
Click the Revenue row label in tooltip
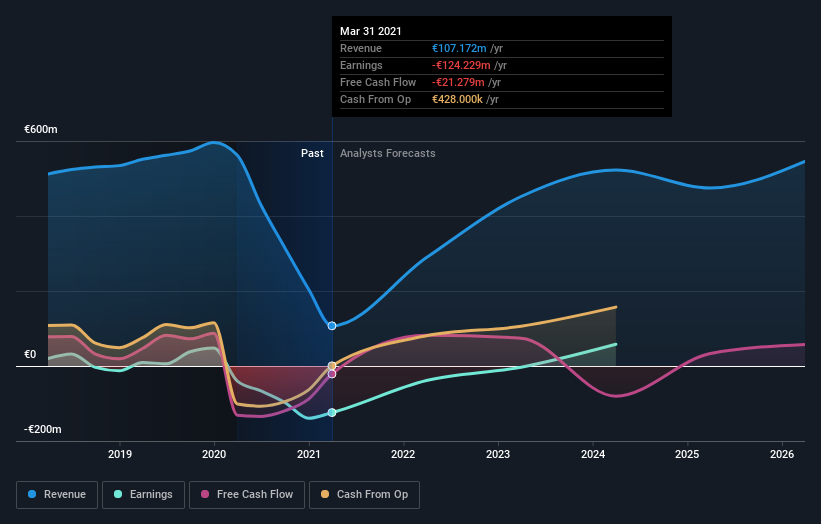point(361,48)
